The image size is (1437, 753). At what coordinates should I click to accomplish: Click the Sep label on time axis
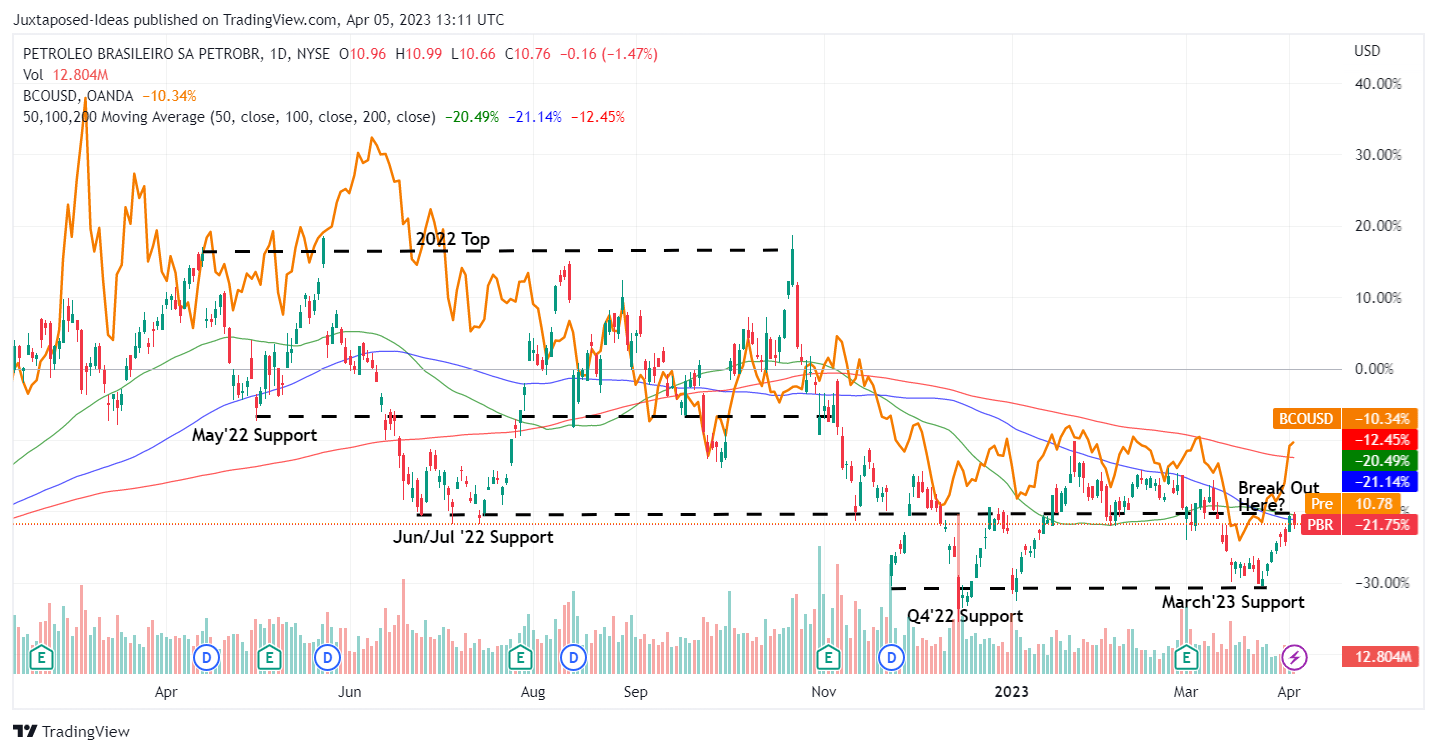tap(635, 691)
